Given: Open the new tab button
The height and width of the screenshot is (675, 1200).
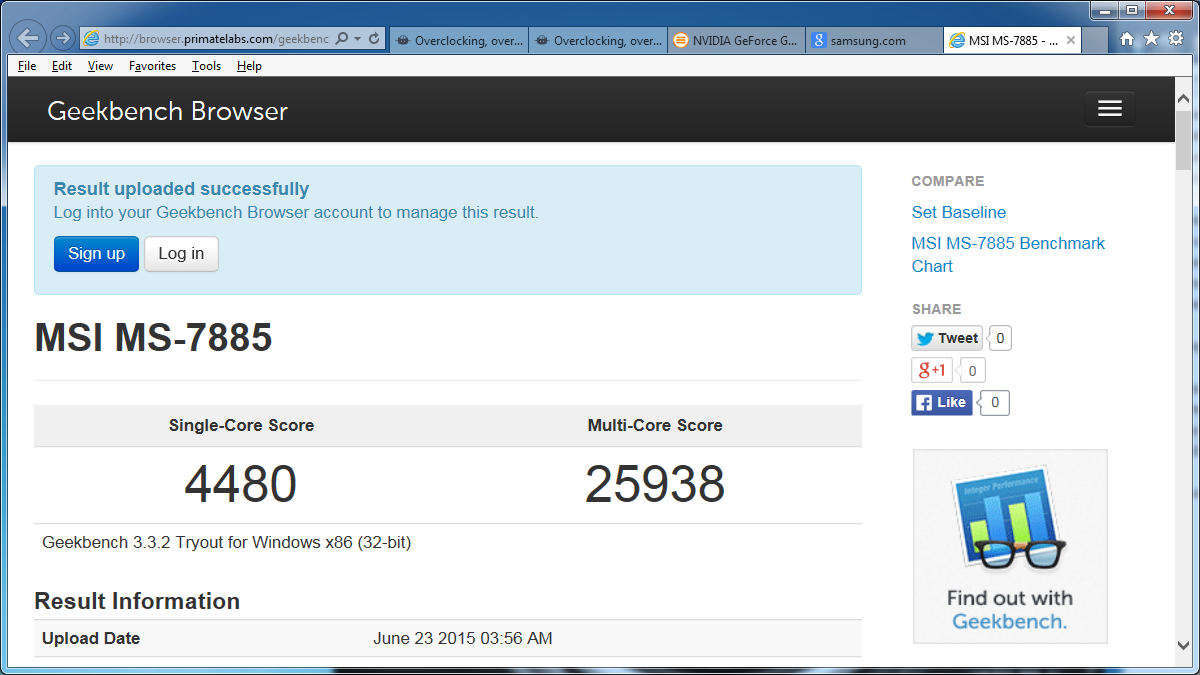Looking at the screenshot, I should [1095, 41].
